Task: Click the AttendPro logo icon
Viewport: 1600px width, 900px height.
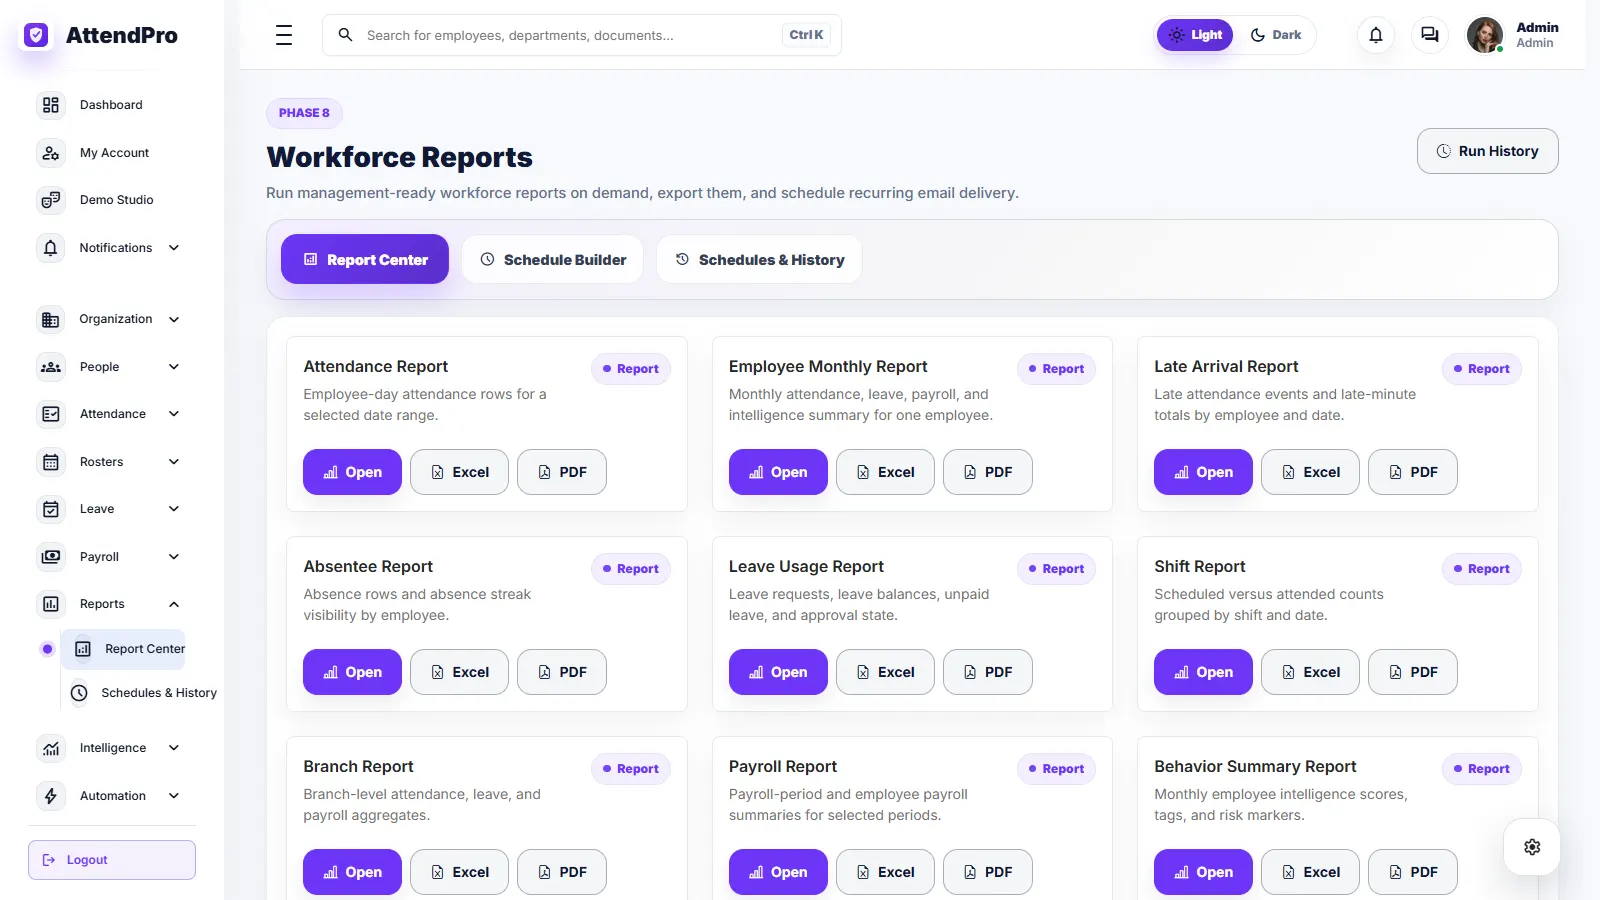Action: 37,35
